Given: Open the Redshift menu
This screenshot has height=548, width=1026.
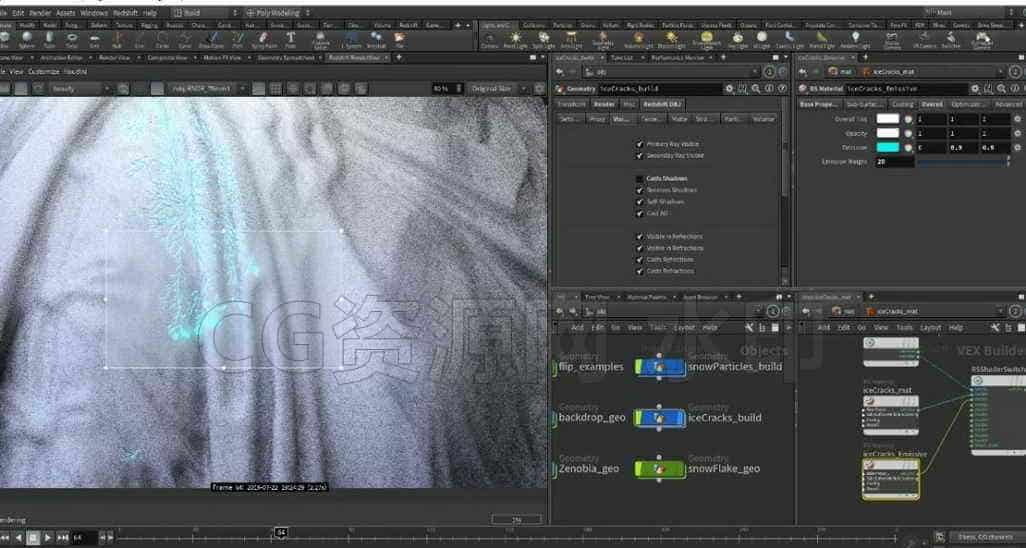Looking at the screenshot, I should tap(126, 12).
